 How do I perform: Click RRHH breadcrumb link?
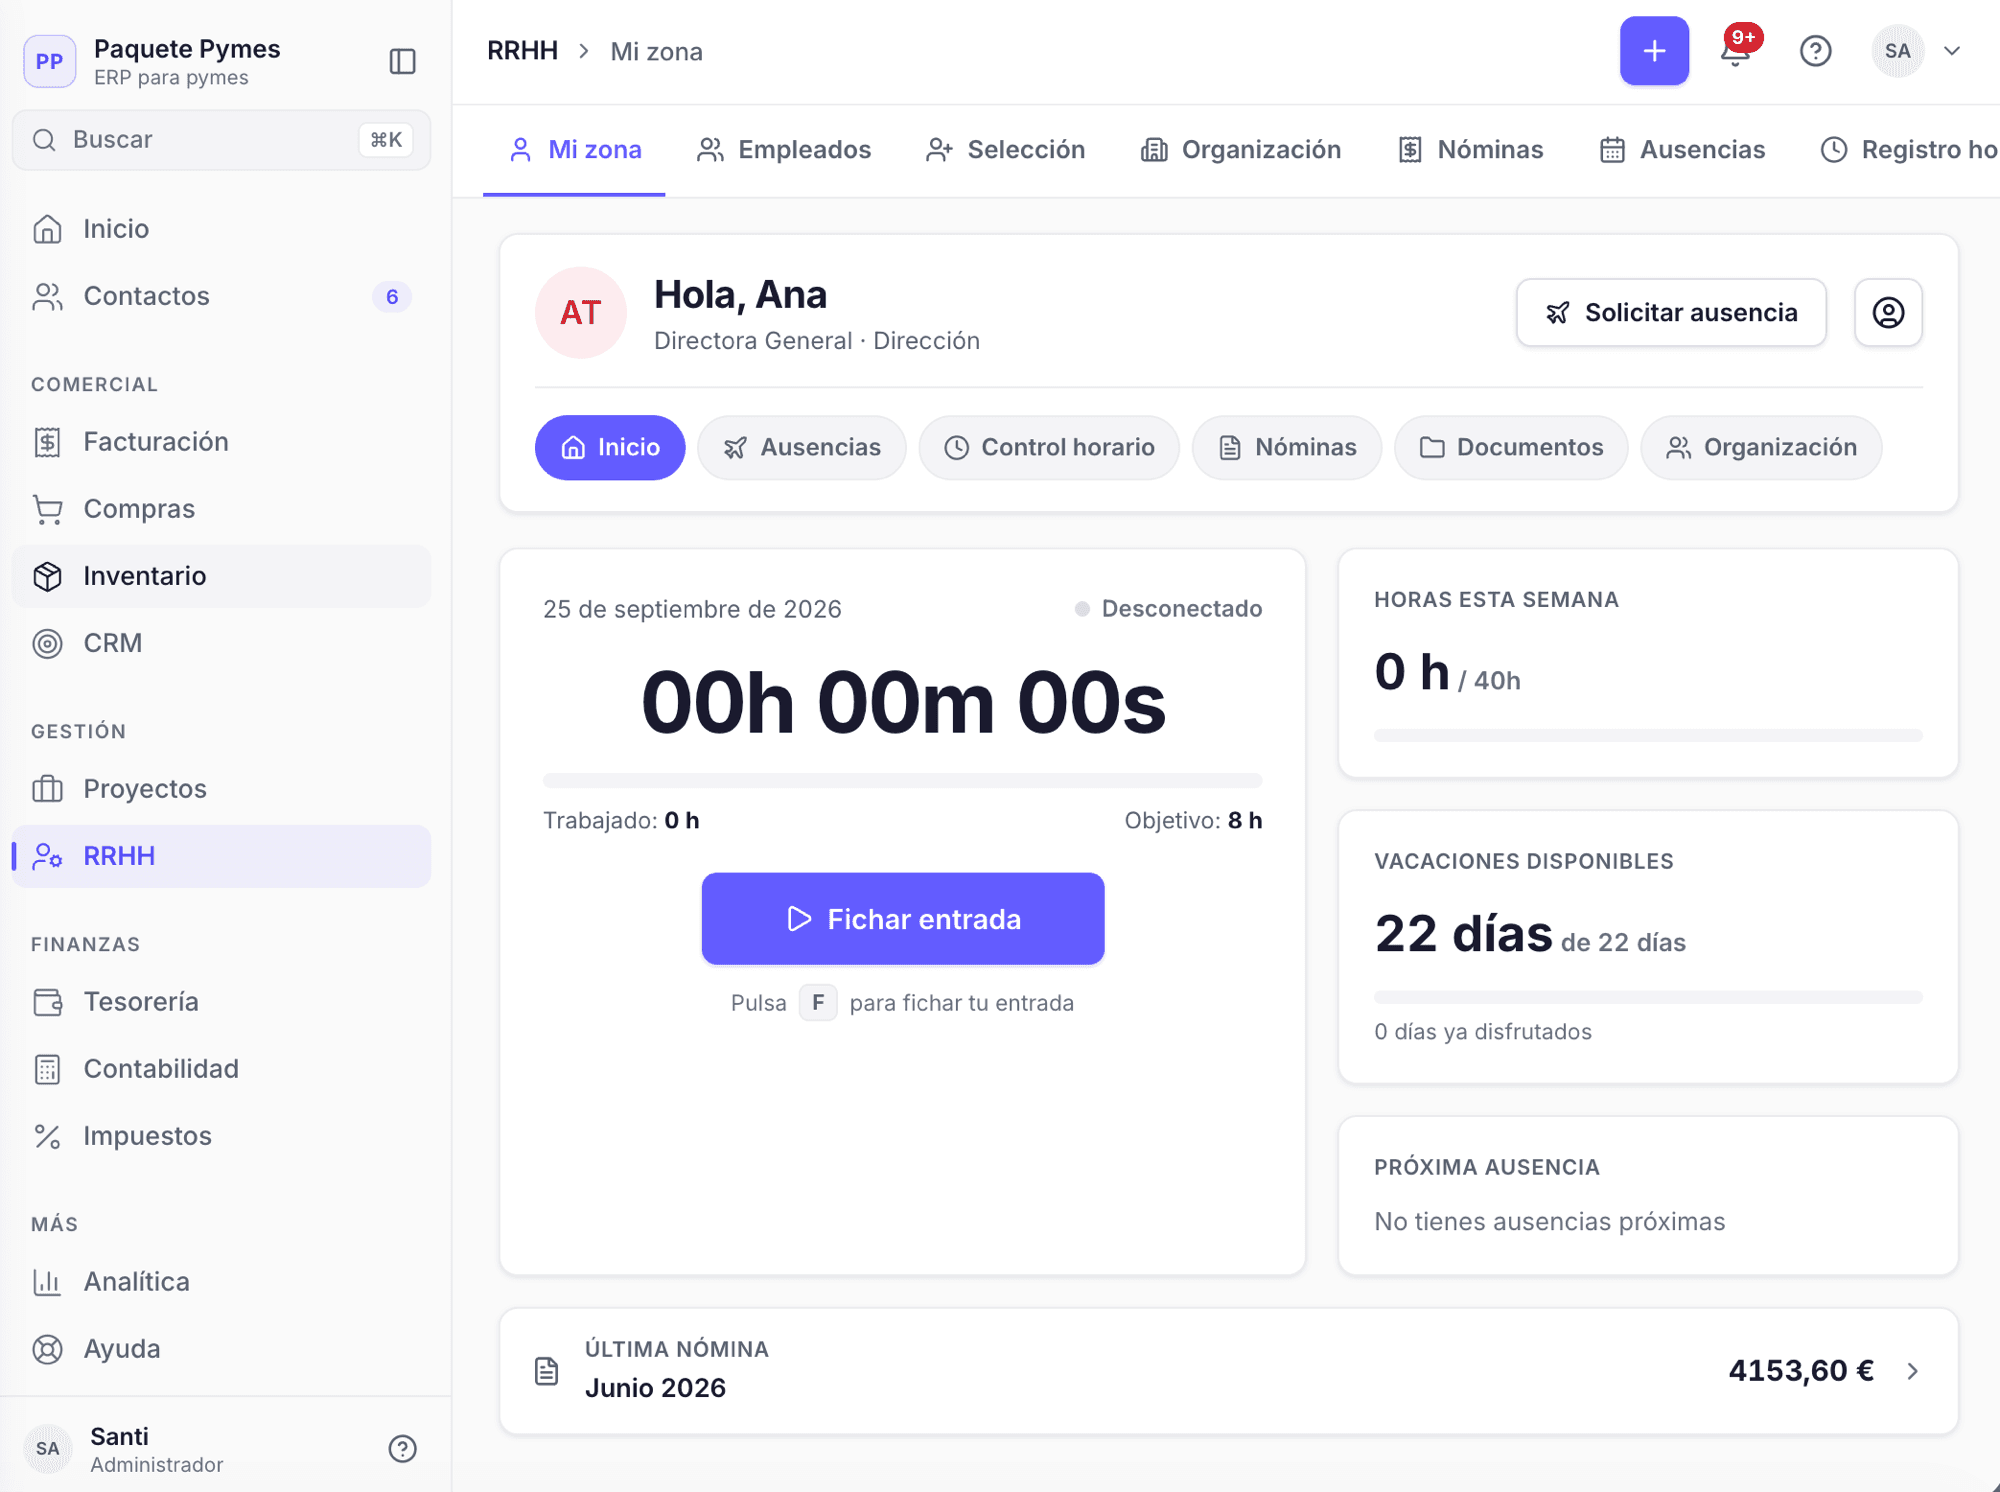522,51
